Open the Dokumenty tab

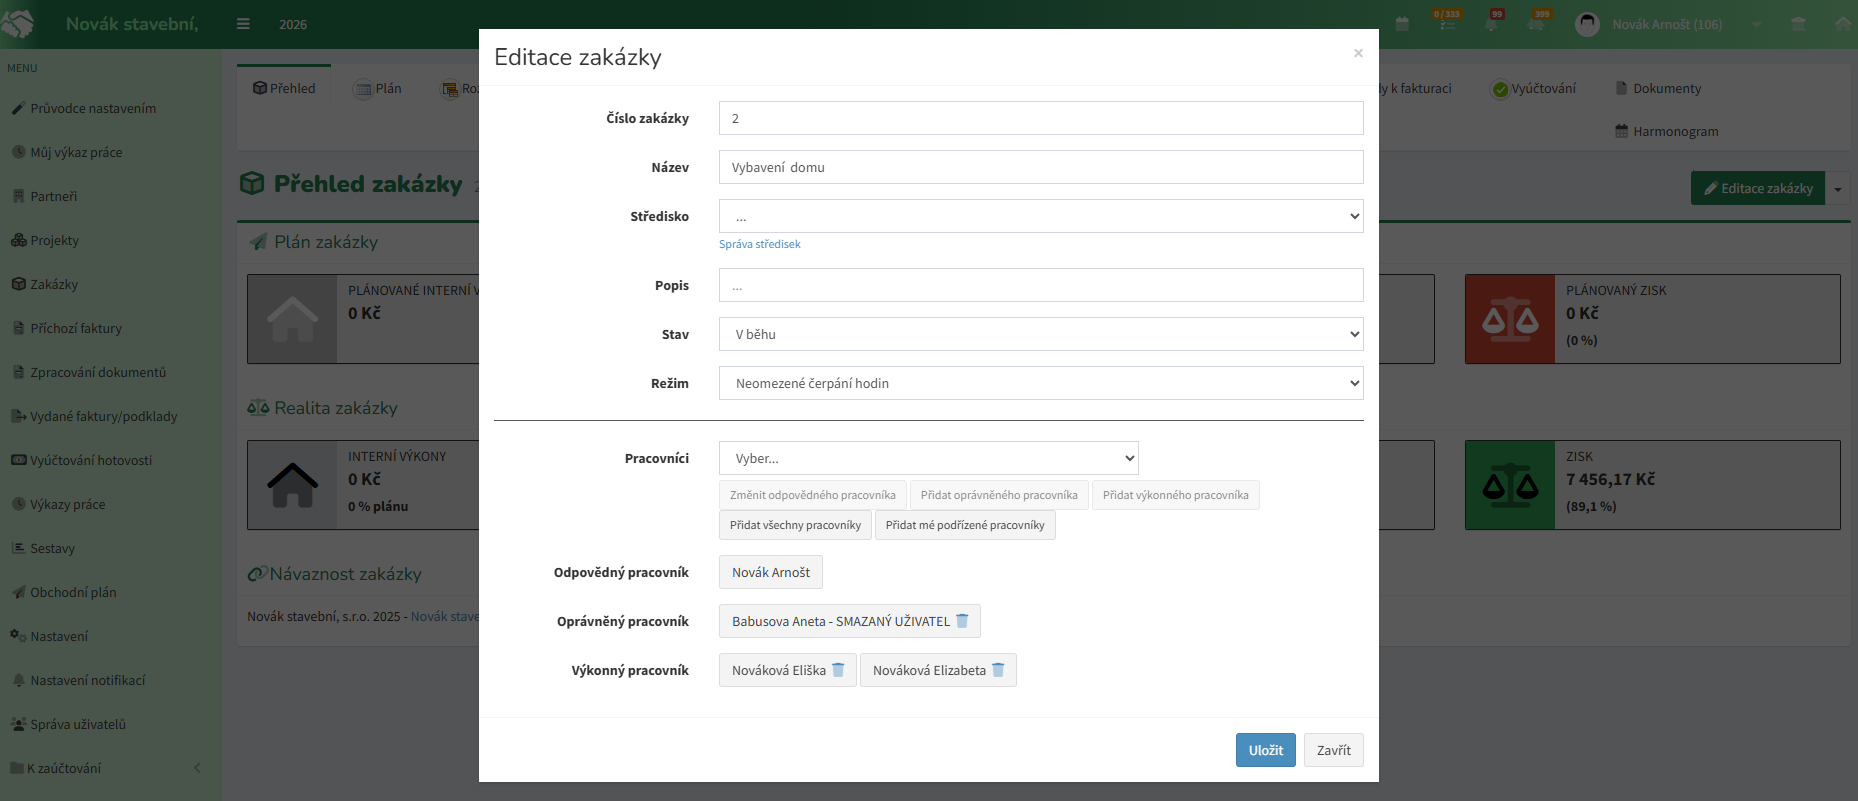(1658, 88)
